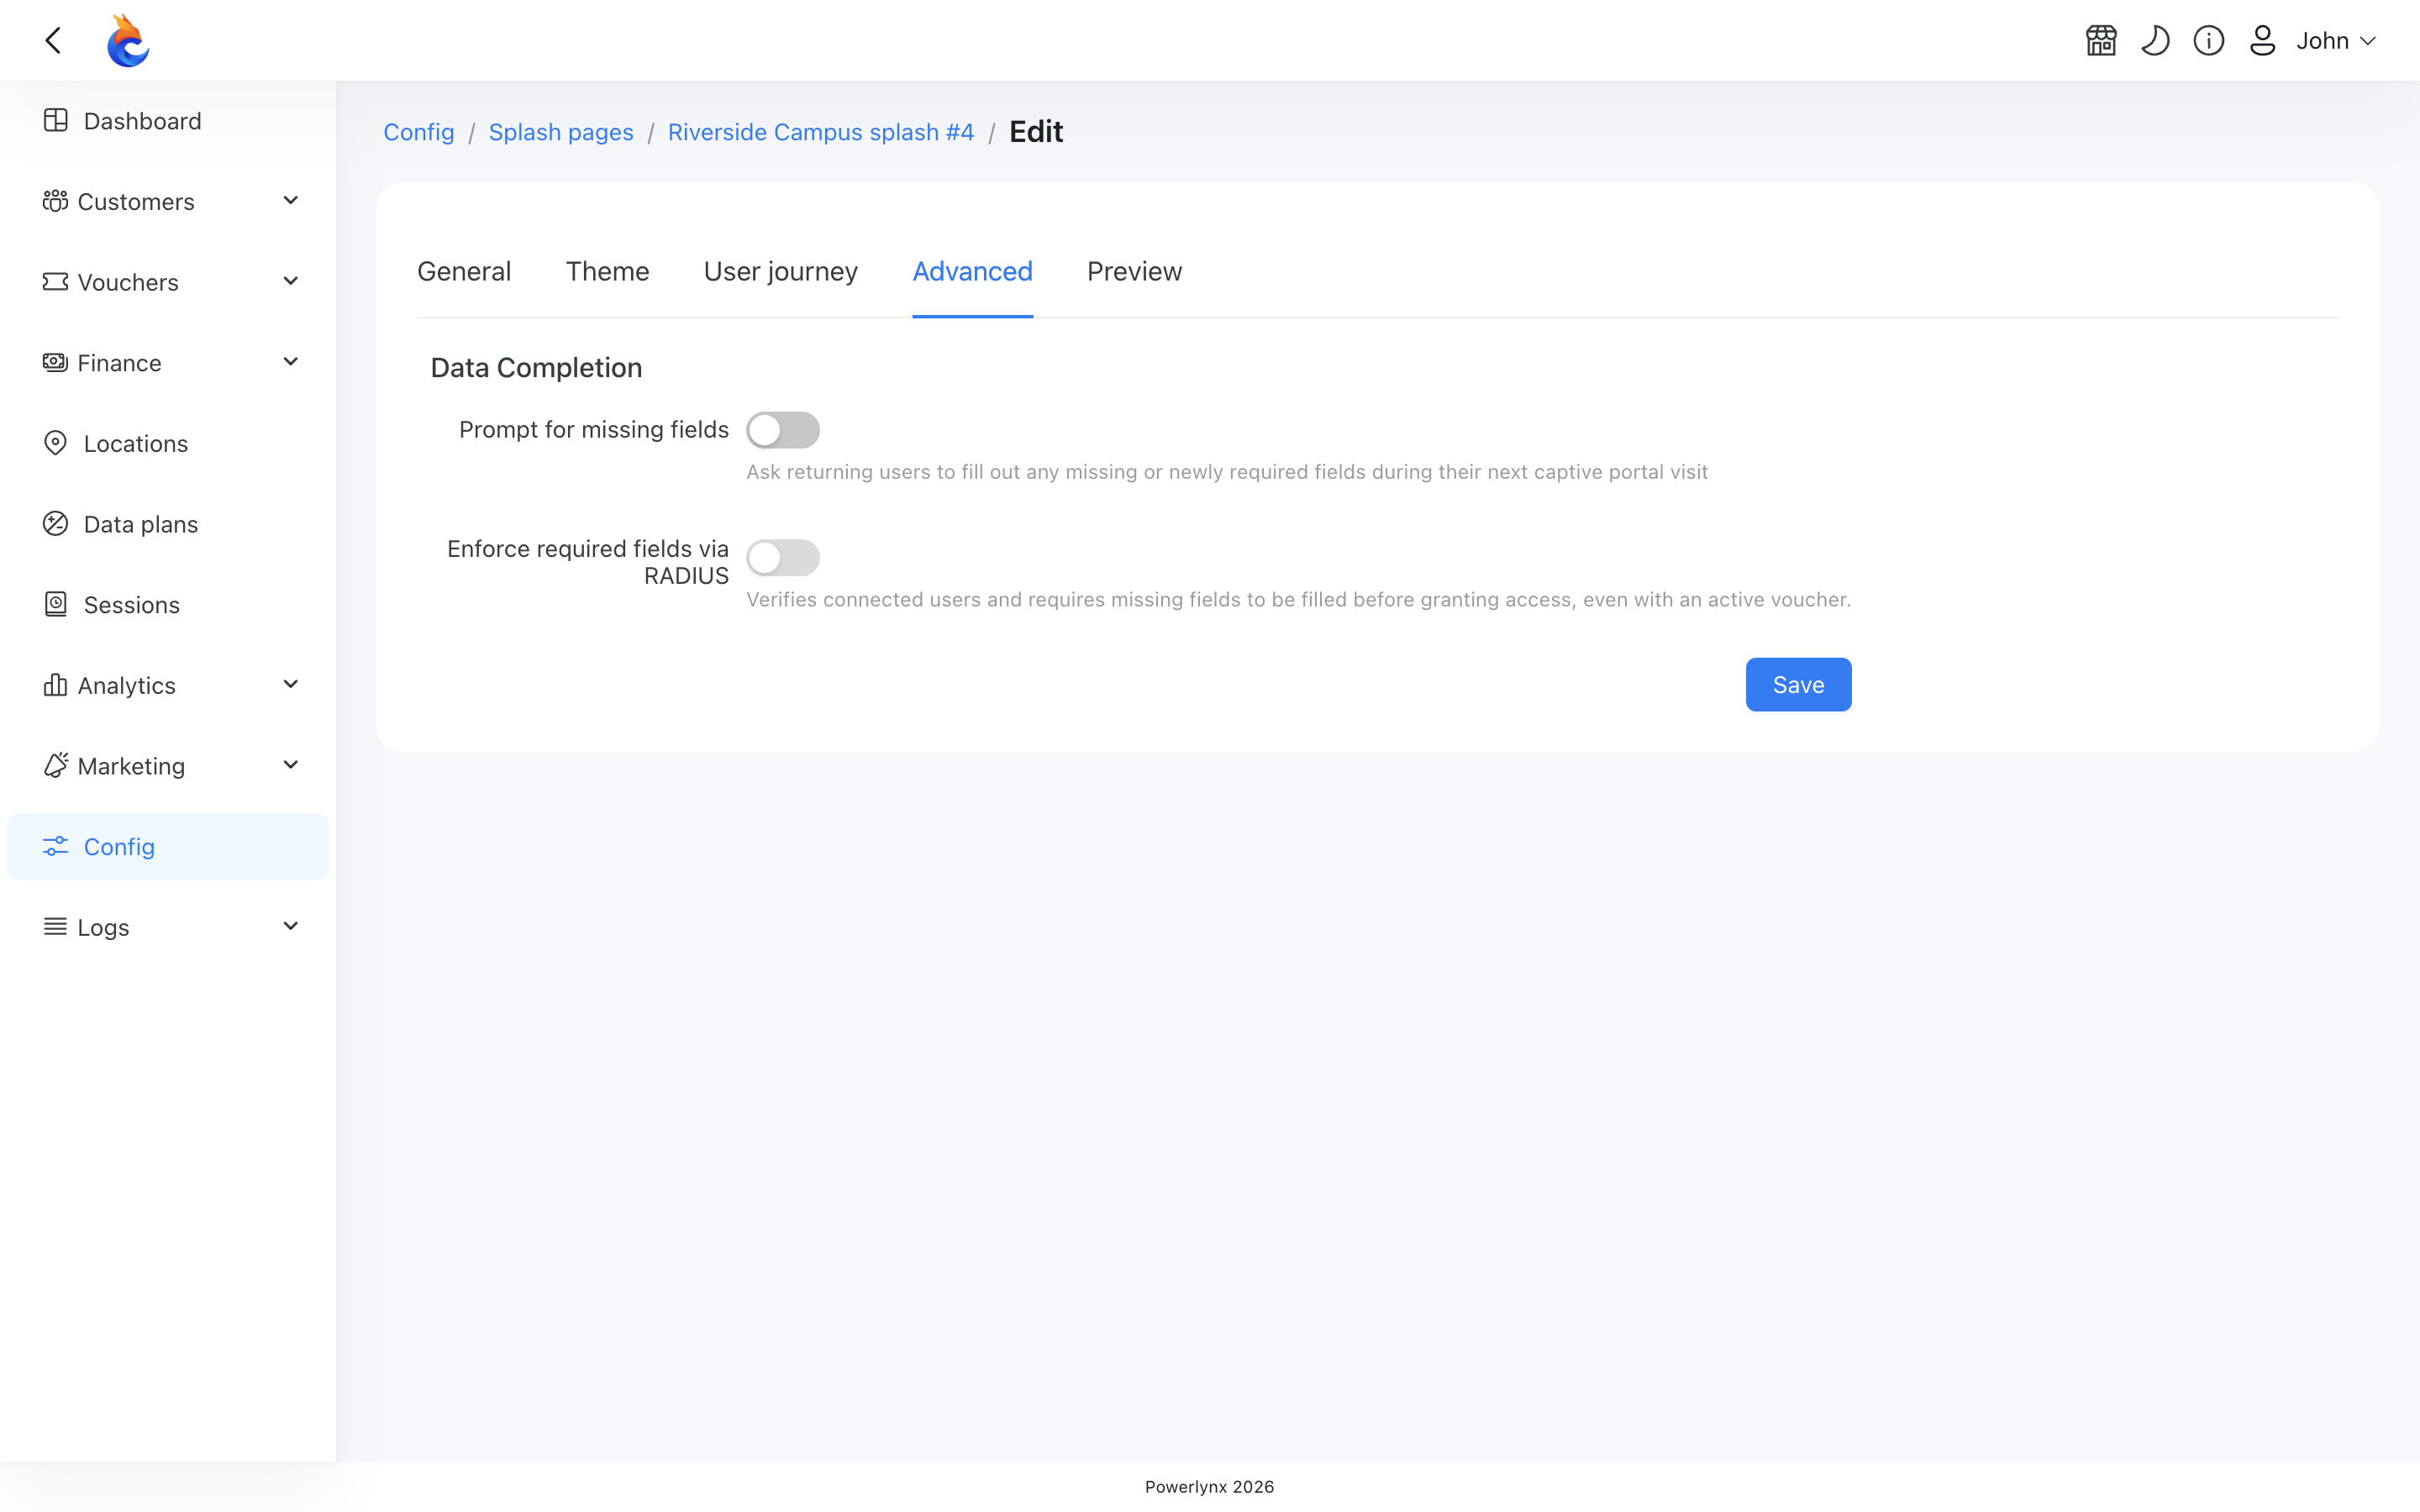
Task: Switch to the User journey tab
Action: [781, 271]
